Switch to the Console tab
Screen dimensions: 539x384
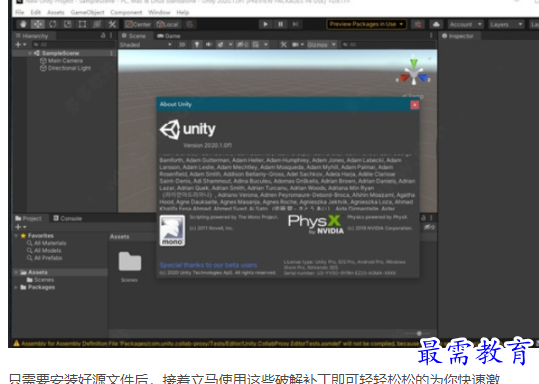[x=68, y=218]
